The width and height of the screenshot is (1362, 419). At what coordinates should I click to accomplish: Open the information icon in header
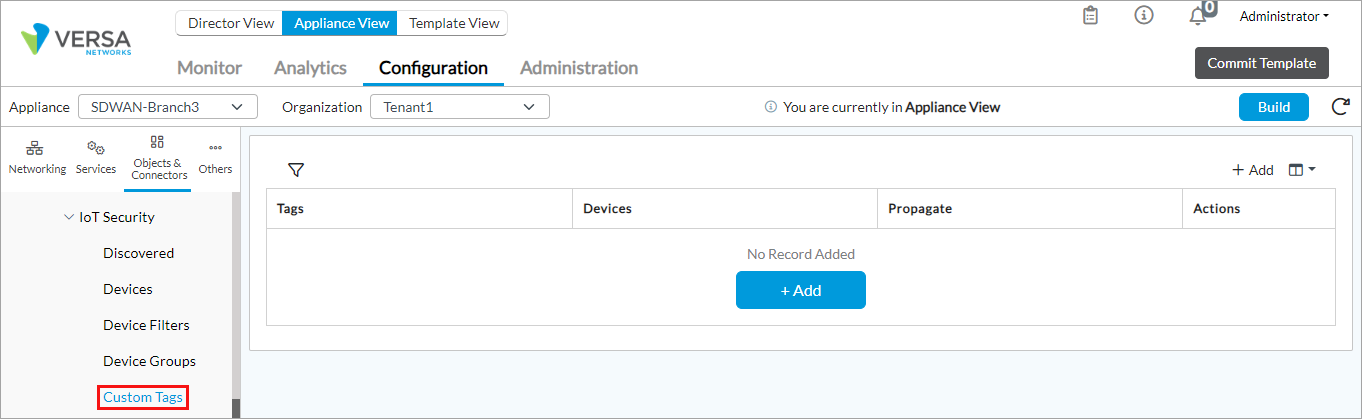tap(1144, 16)
